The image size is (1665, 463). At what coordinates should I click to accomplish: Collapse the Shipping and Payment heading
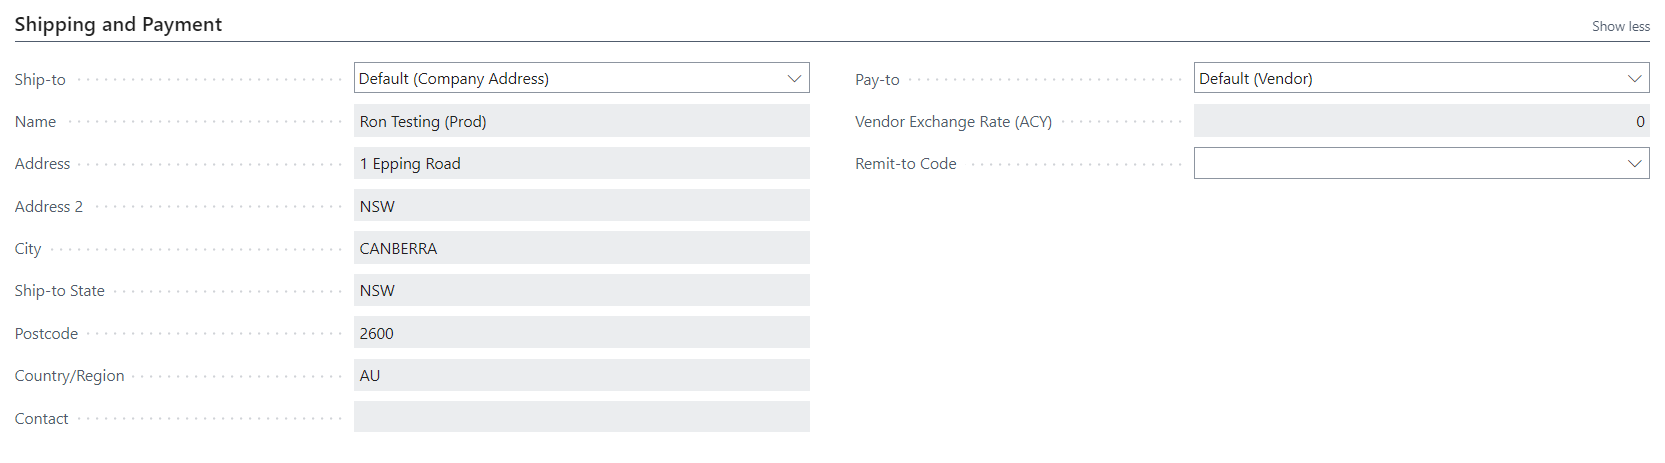click(118, 24)
